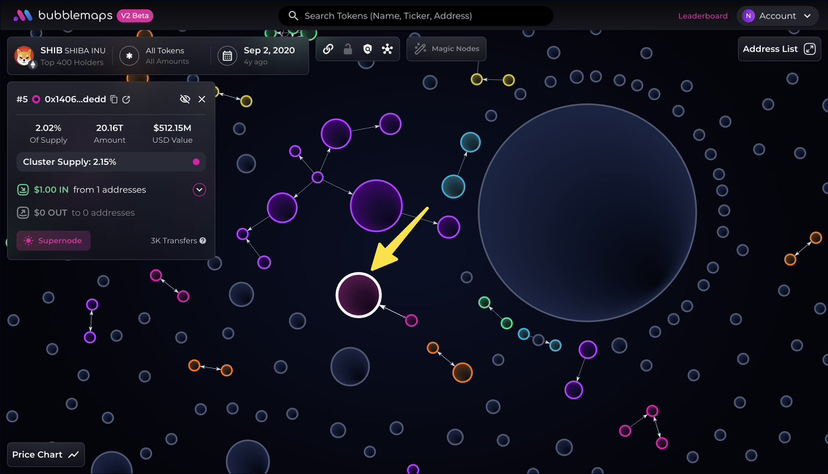This screenshot has height=474, width=828.
Task: Click the link icon in the map toolbar
Action: (x=328, y=49)
